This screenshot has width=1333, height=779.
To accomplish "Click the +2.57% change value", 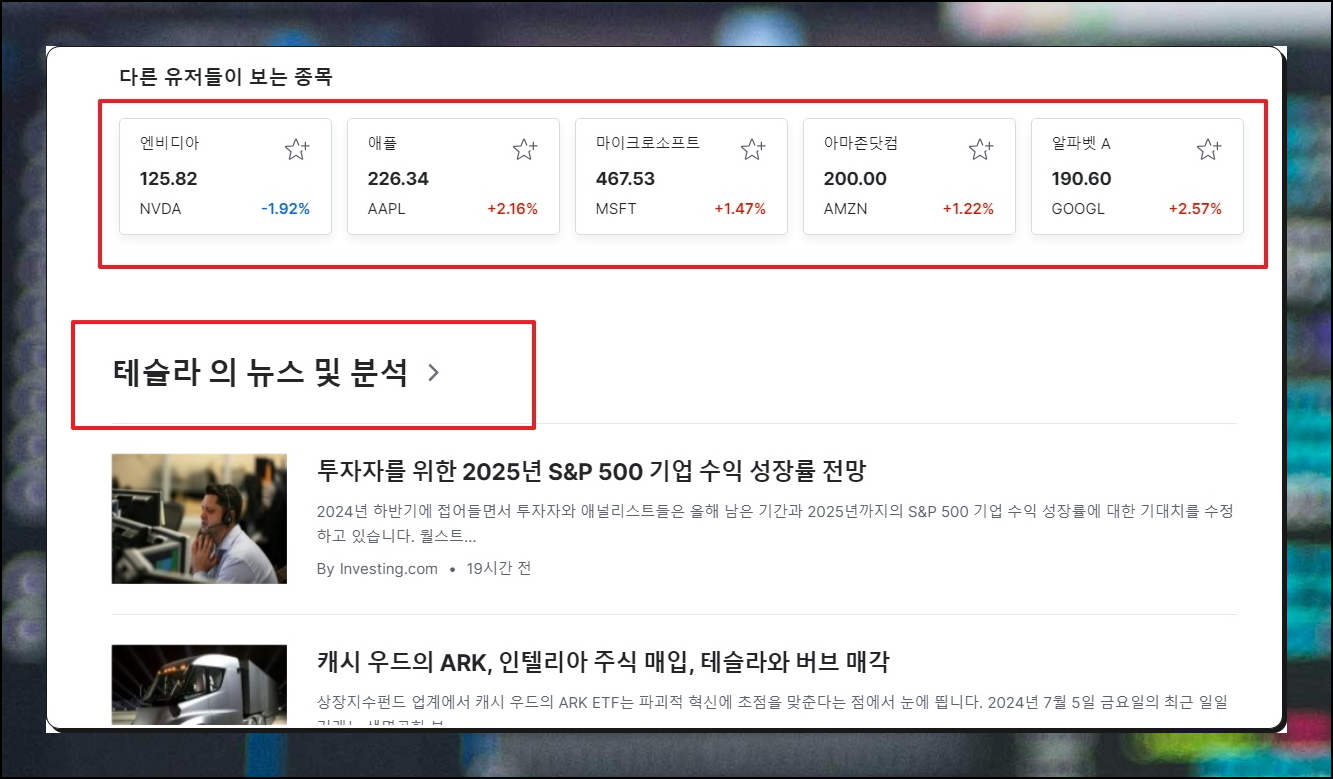I will pyautogui.click(x=1195, y=209).
